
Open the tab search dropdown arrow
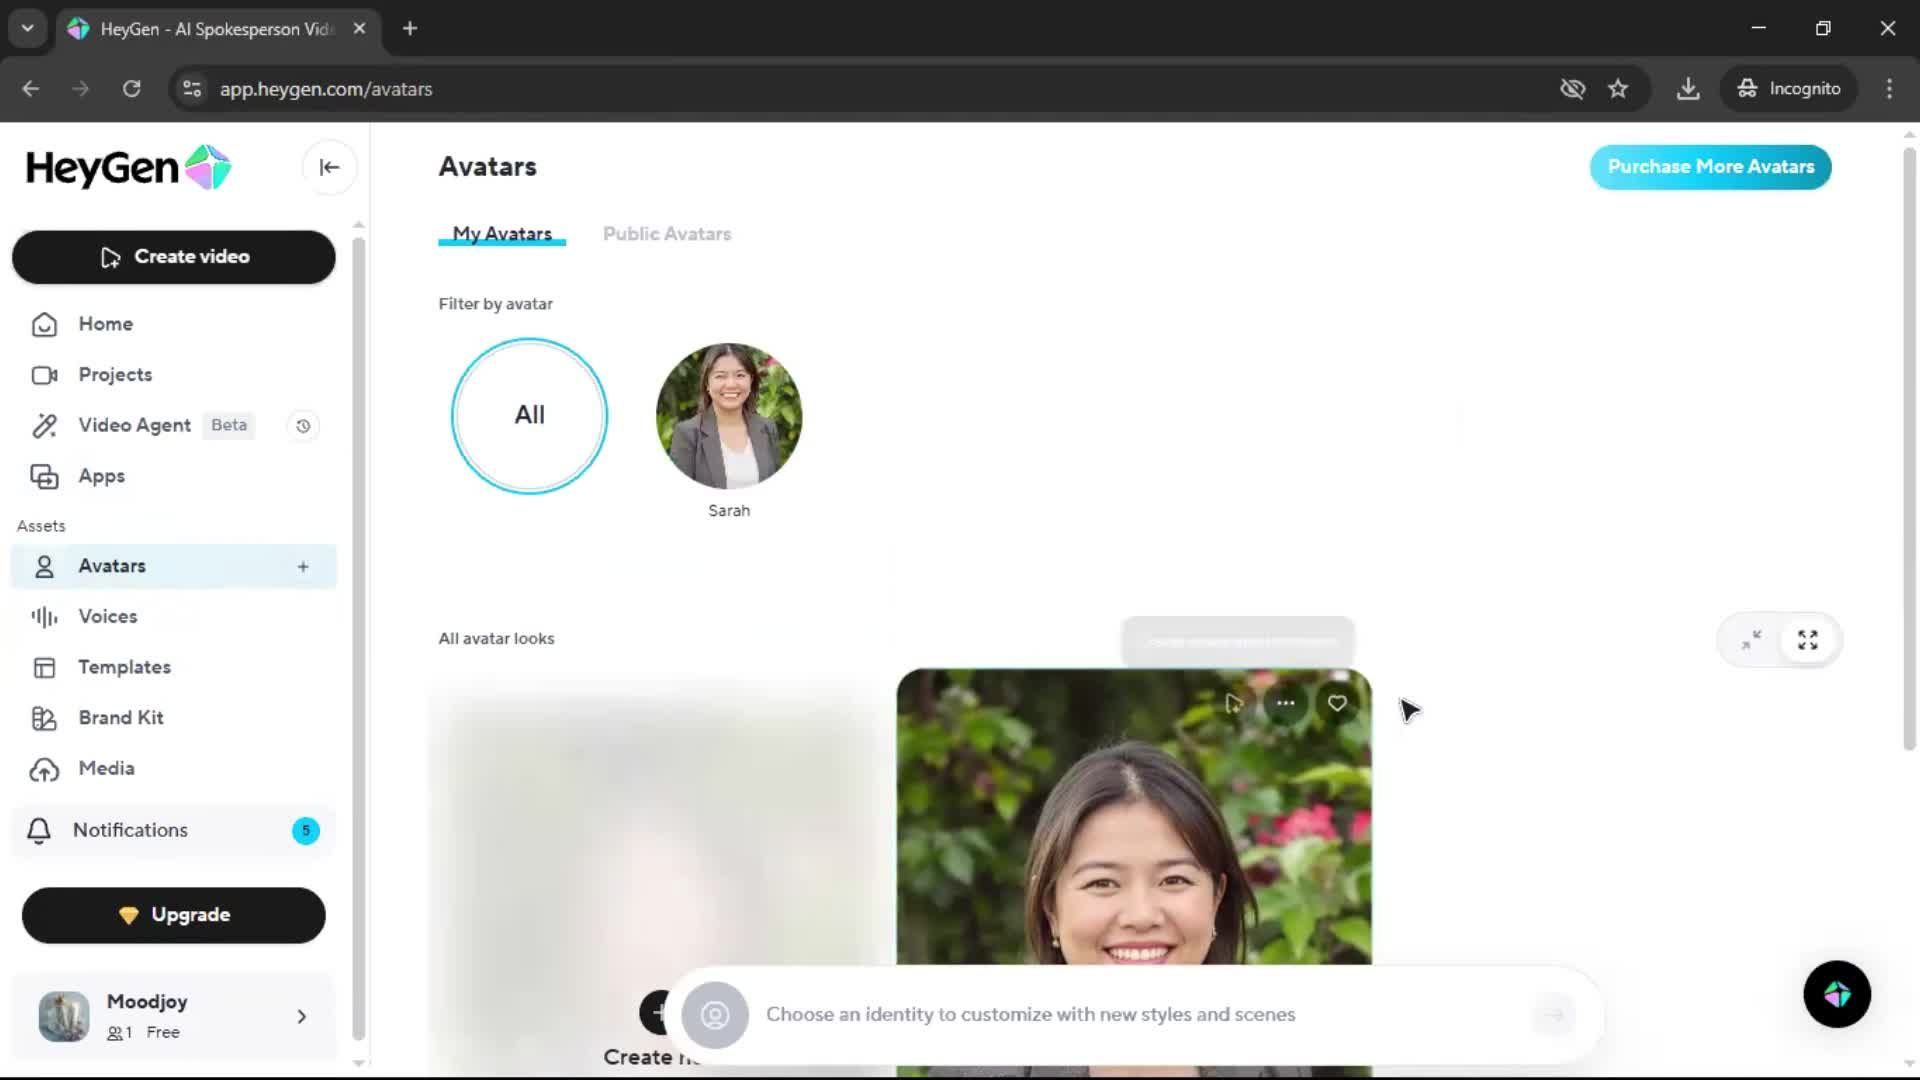pos(28,28)
